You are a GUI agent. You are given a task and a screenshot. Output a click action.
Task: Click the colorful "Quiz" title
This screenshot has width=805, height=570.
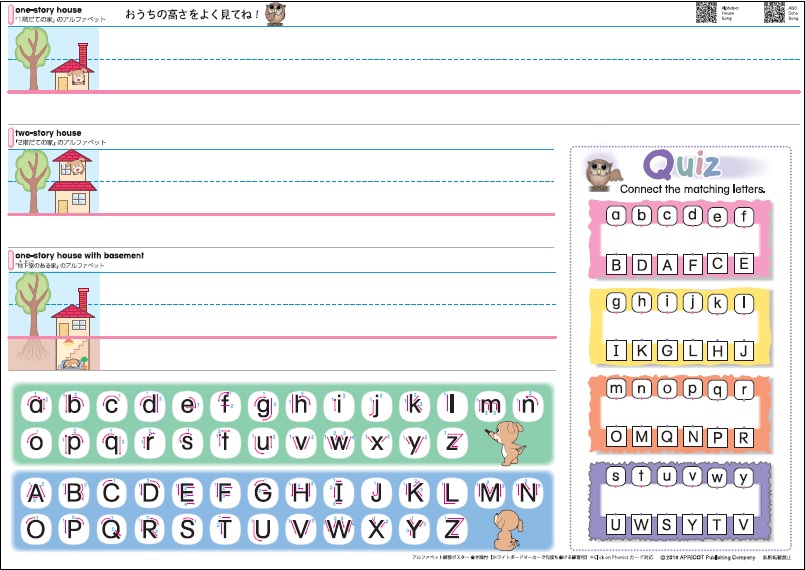click(682, 164)
